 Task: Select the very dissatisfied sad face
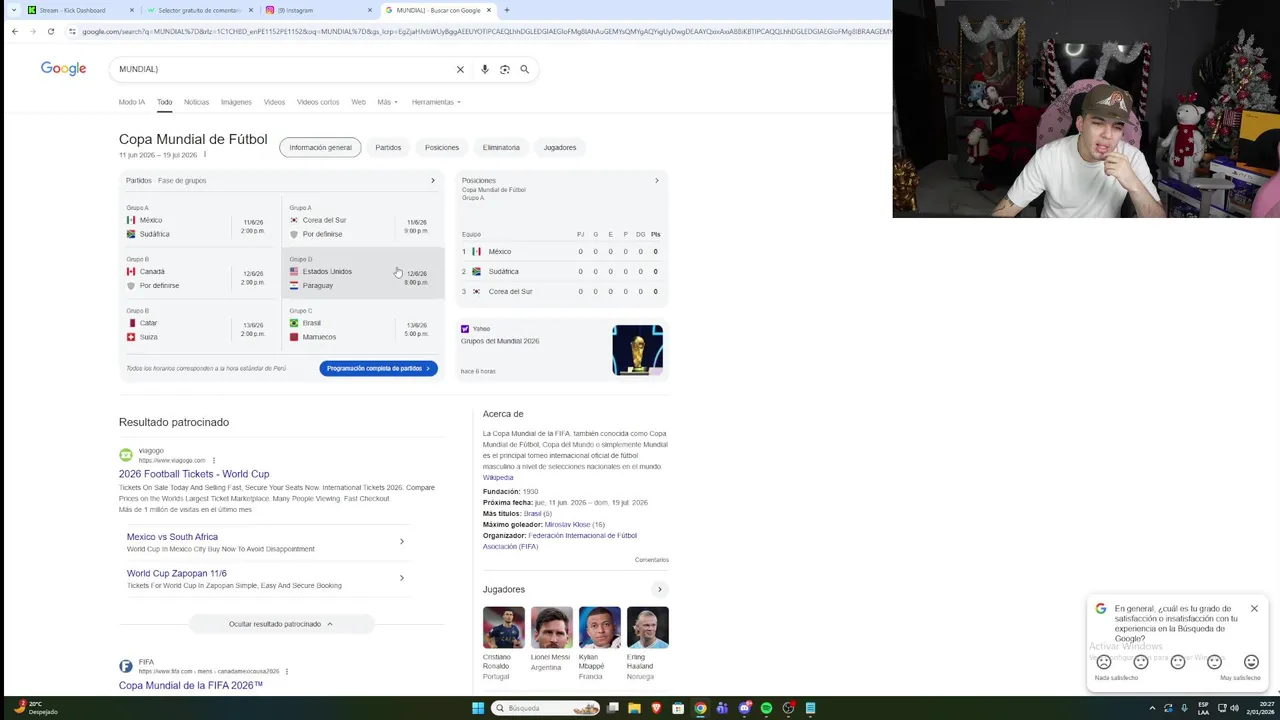[x=1104, y=662]
